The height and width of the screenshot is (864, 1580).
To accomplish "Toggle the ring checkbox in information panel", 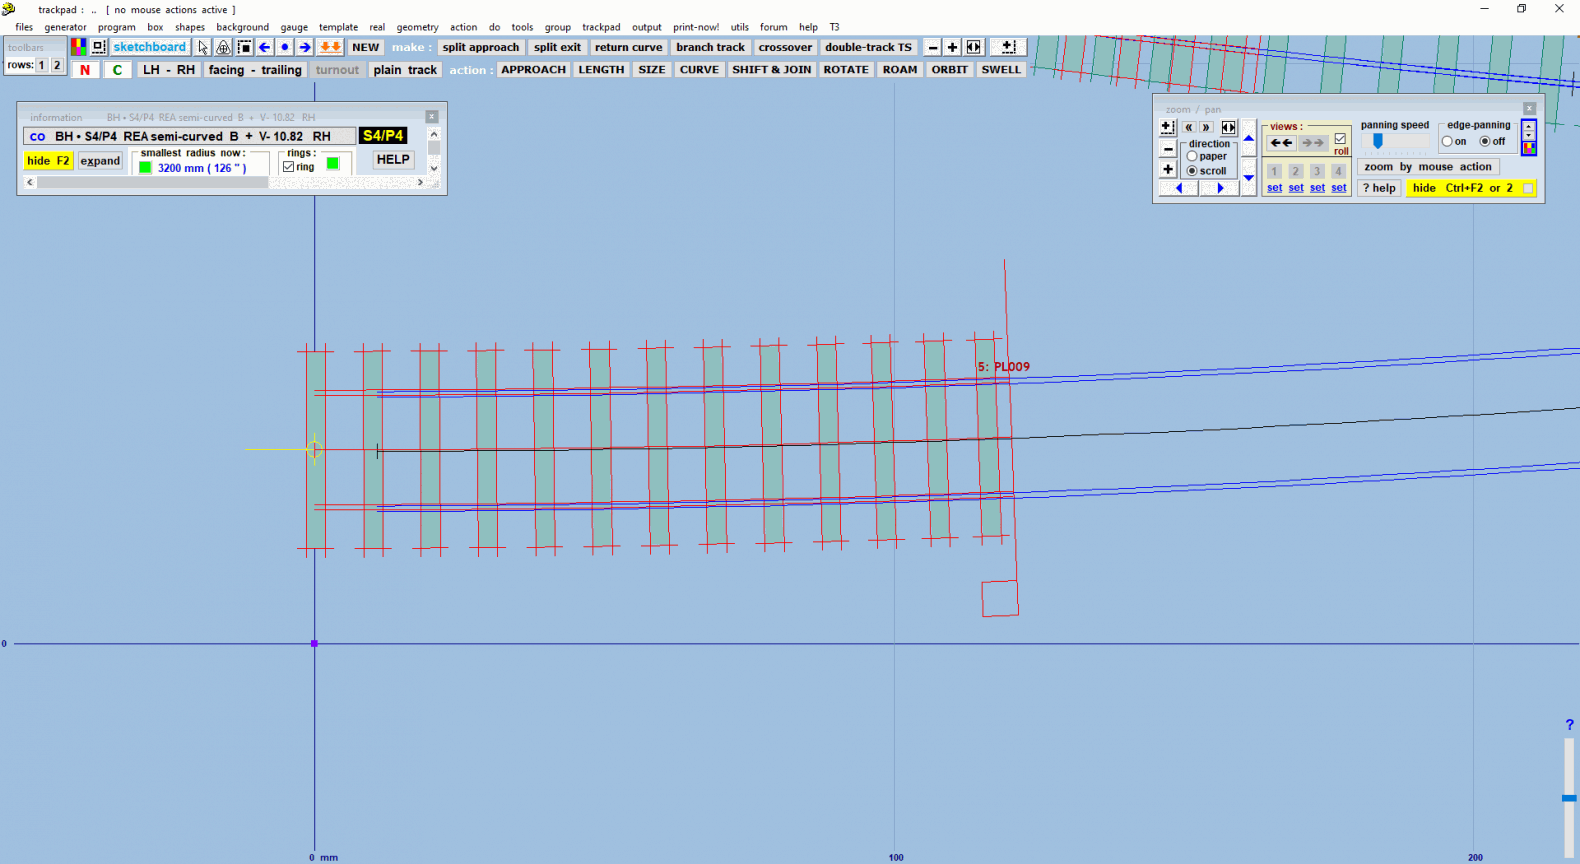I will point(289,167).
